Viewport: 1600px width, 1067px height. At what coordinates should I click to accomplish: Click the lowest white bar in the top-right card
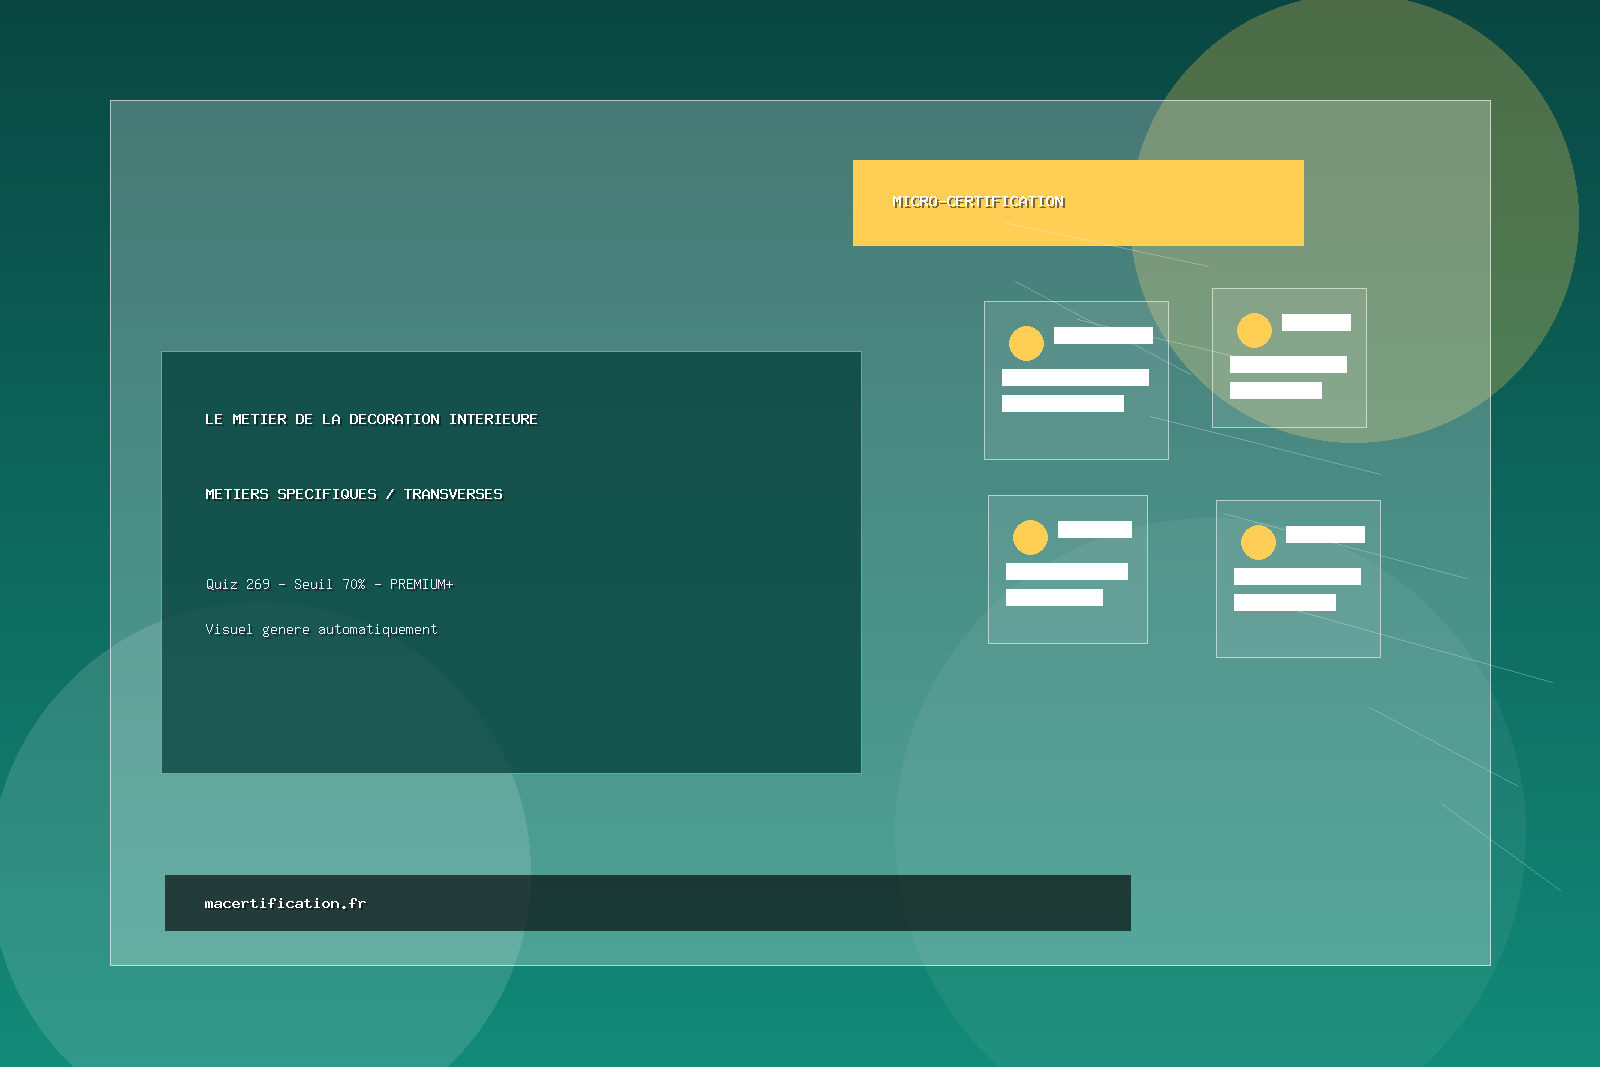pos(1276,391)
